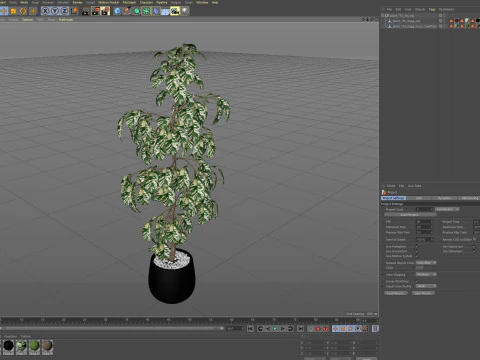480x360 pixels.
Task: Open the viewport ProRender menu
Action: (66, 20)
